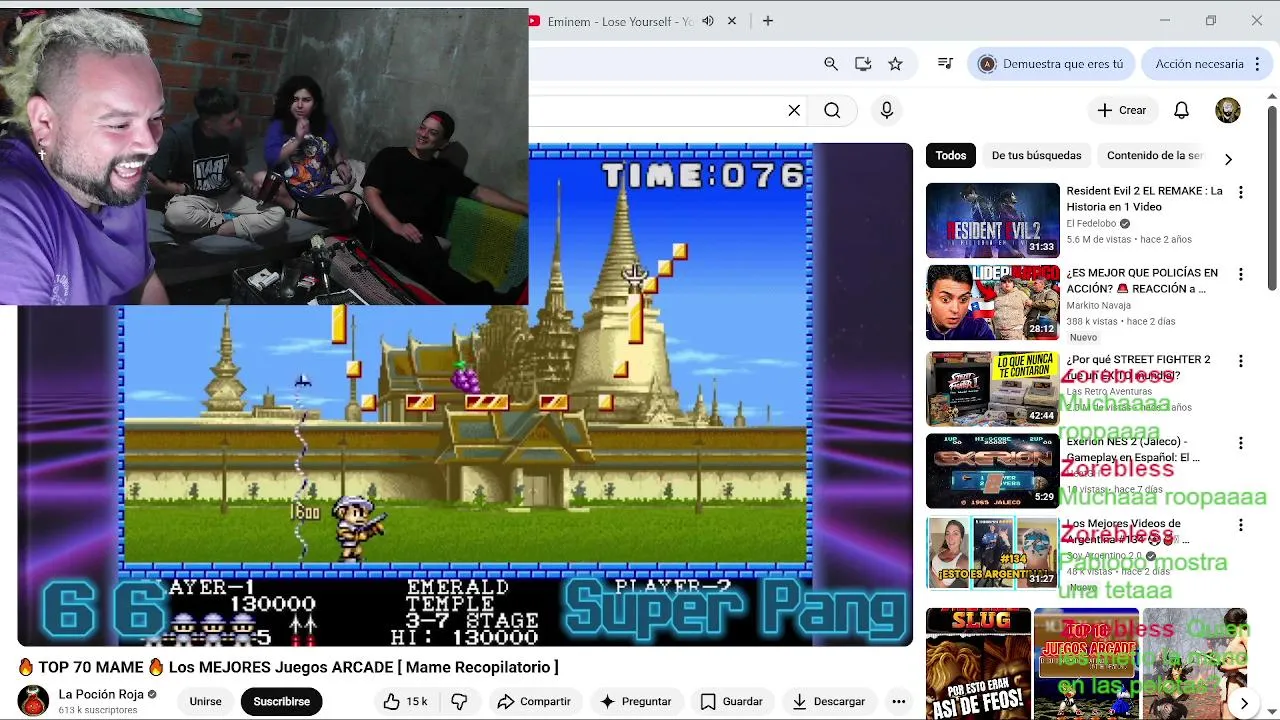This screenshot has height=720, width=1280.
Task: Open a new browser tab
Action: tap(768, 21)
